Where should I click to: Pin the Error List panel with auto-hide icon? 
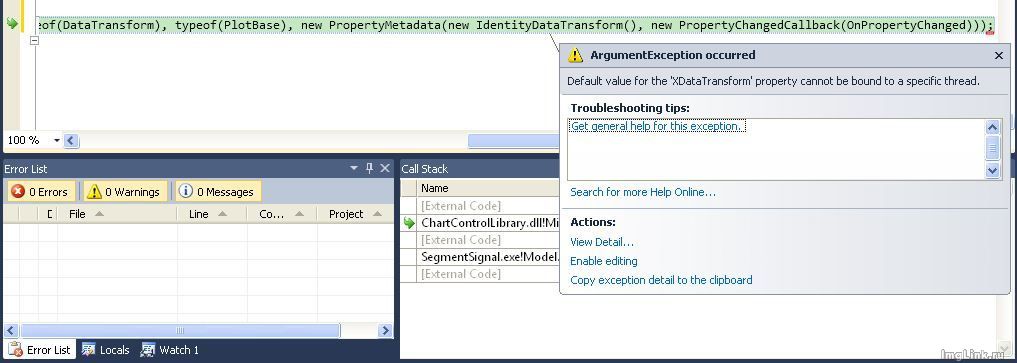coord(369,169)
